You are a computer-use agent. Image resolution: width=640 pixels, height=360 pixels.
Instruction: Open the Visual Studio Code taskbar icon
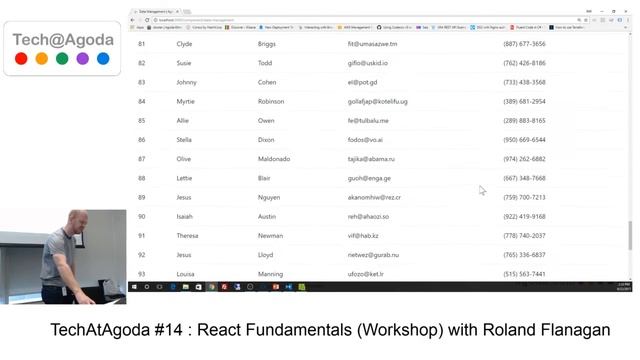[289, 287]
